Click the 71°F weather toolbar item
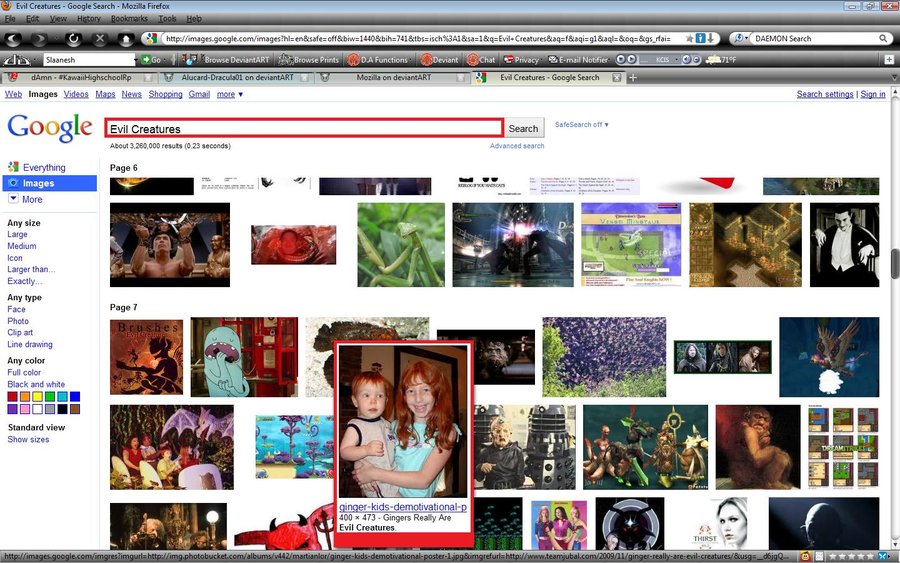The width and height of the screenshot is (900, 563). (720, 60)
